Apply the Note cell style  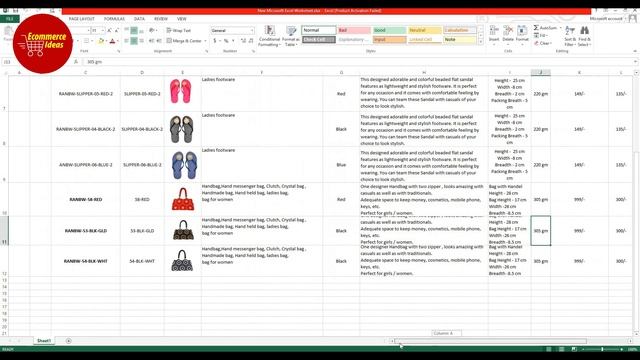point(460,40)
